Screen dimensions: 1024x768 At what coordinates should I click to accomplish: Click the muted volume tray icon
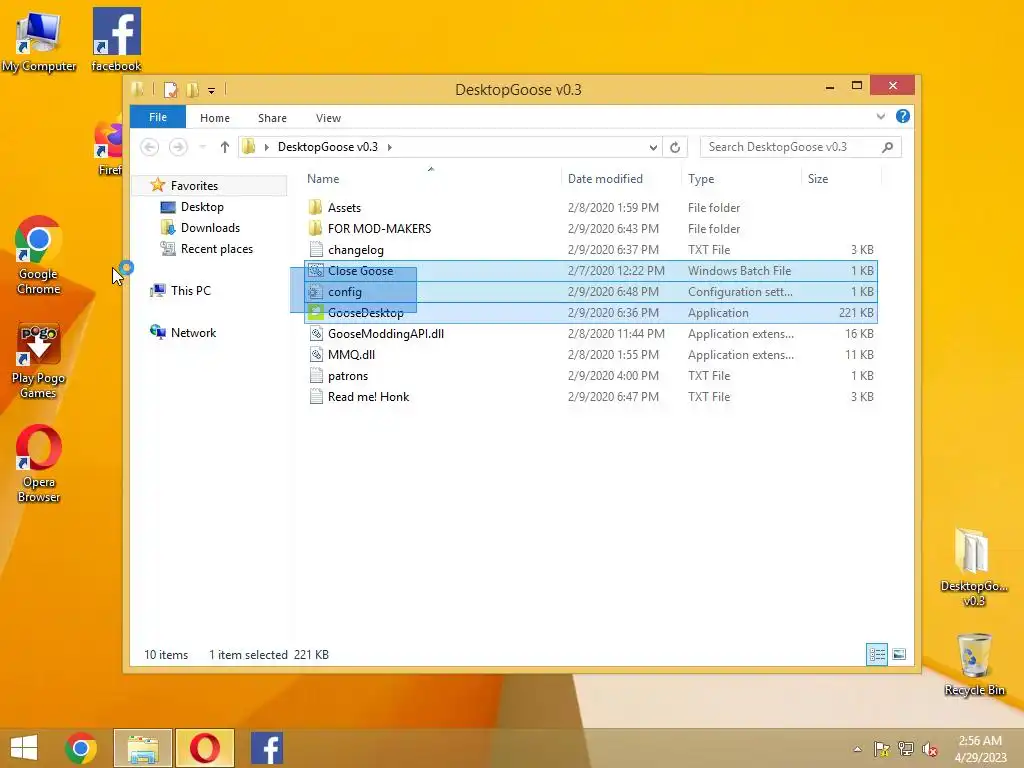[x=929, y=749]
